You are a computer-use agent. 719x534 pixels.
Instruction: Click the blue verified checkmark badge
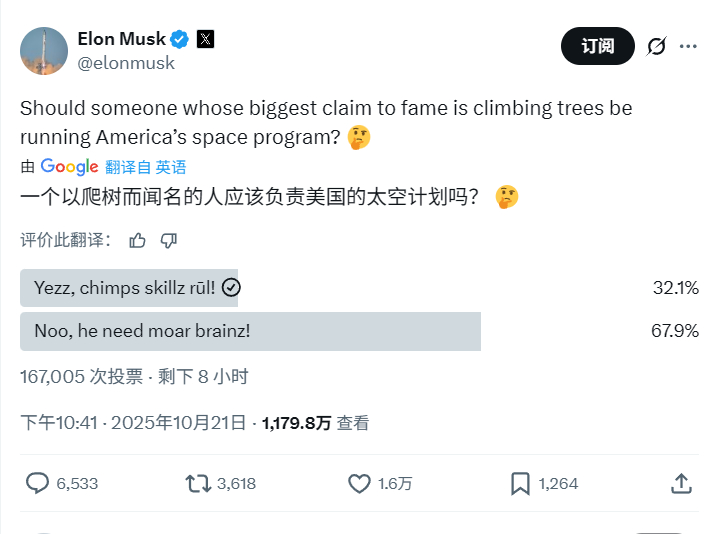179,39
